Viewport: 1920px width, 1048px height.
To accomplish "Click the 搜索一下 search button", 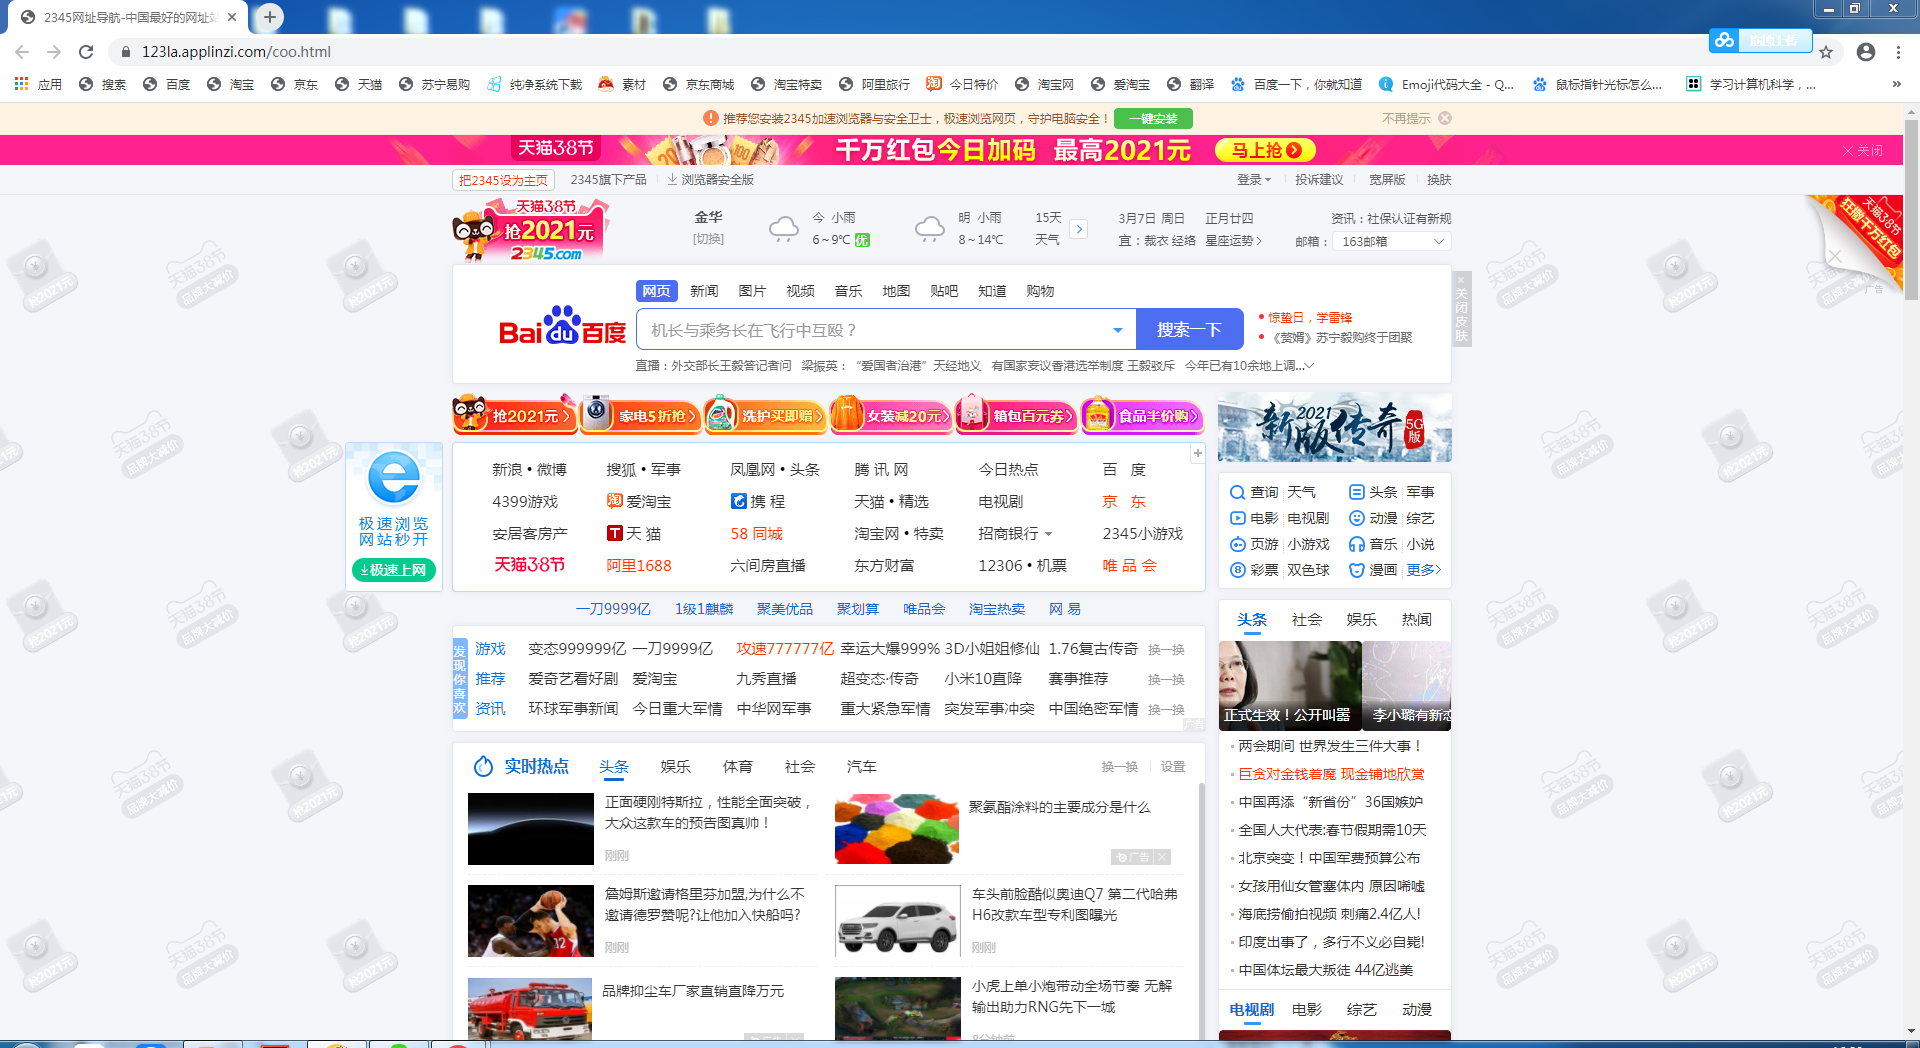I will point(1189,329).
